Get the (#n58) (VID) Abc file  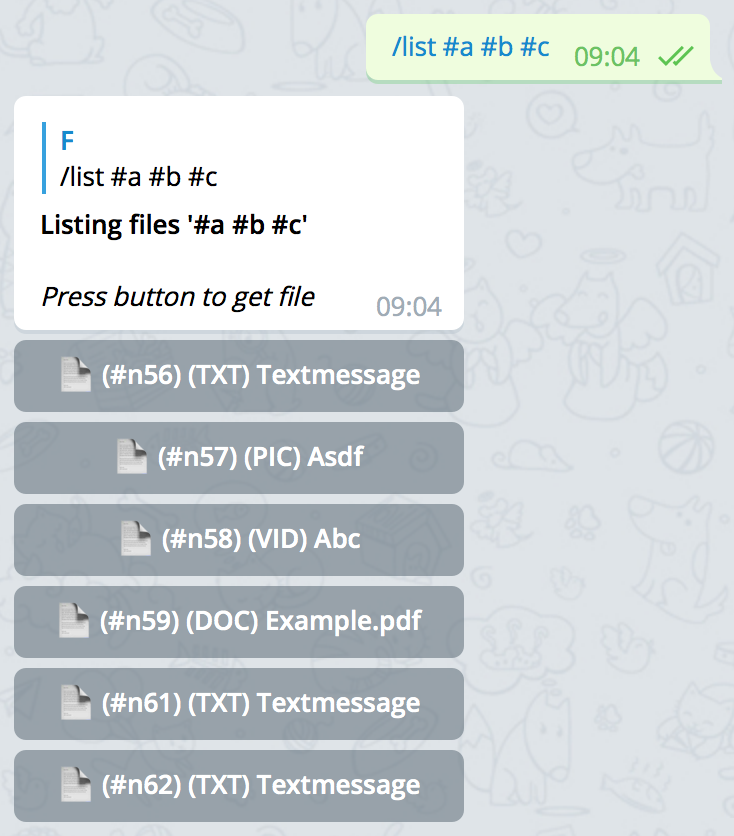(239, 540)
